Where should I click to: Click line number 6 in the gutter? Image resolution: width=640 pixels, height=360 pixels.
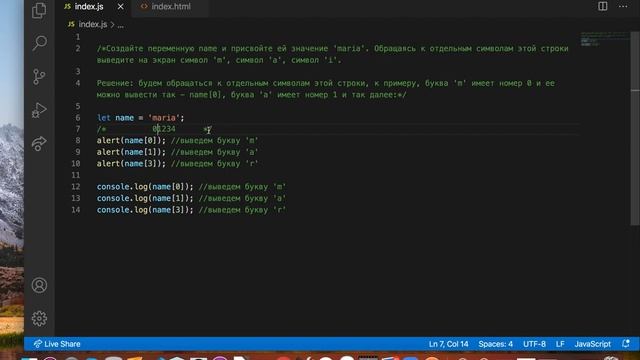78,118
